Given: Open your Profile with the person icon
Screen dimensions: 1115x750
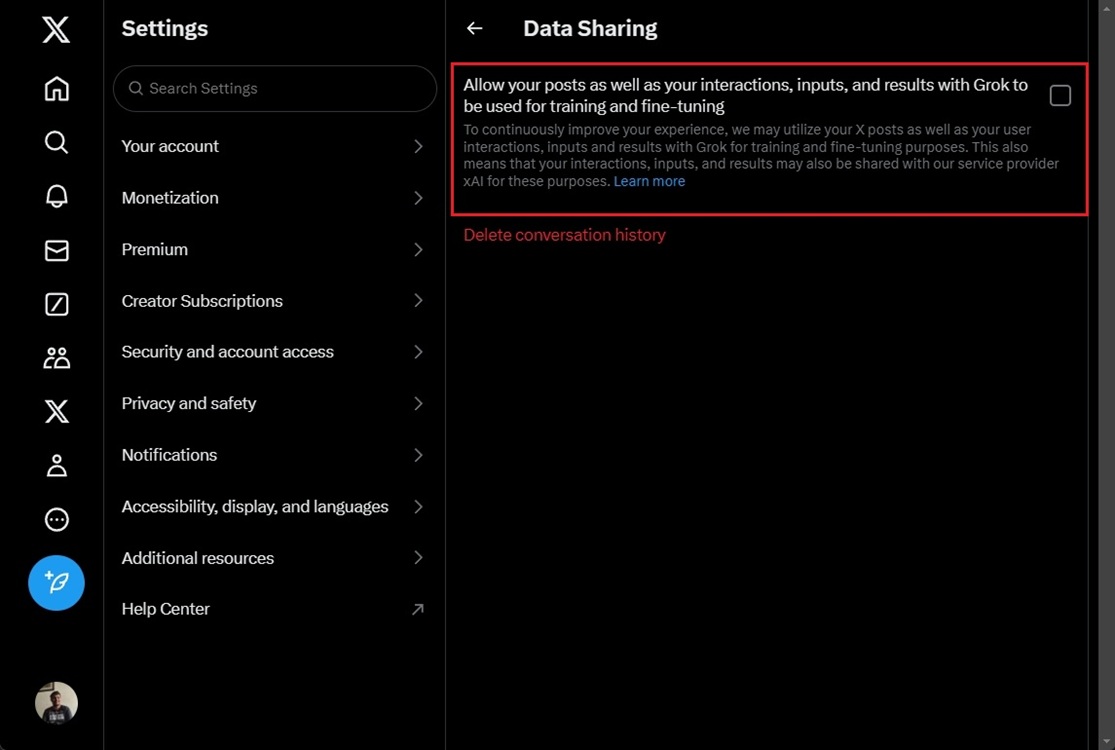Looking at the screenshot, I should (56, 465).
